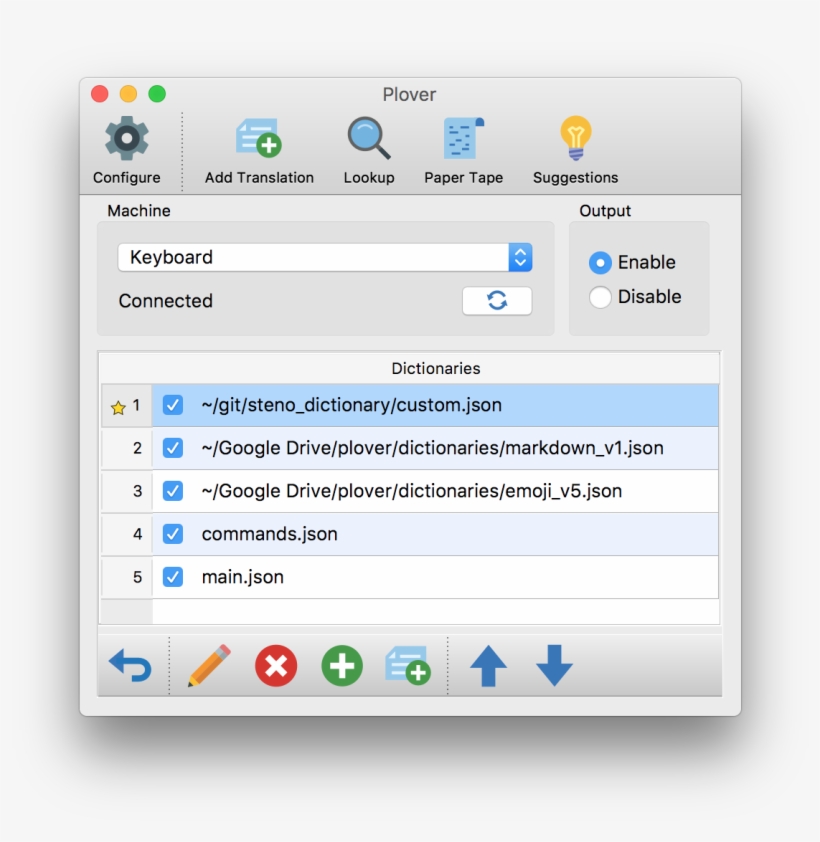Click row number 5 header
Screen dimensions: 820x842
pyautogui.click(x=127, y=577)
